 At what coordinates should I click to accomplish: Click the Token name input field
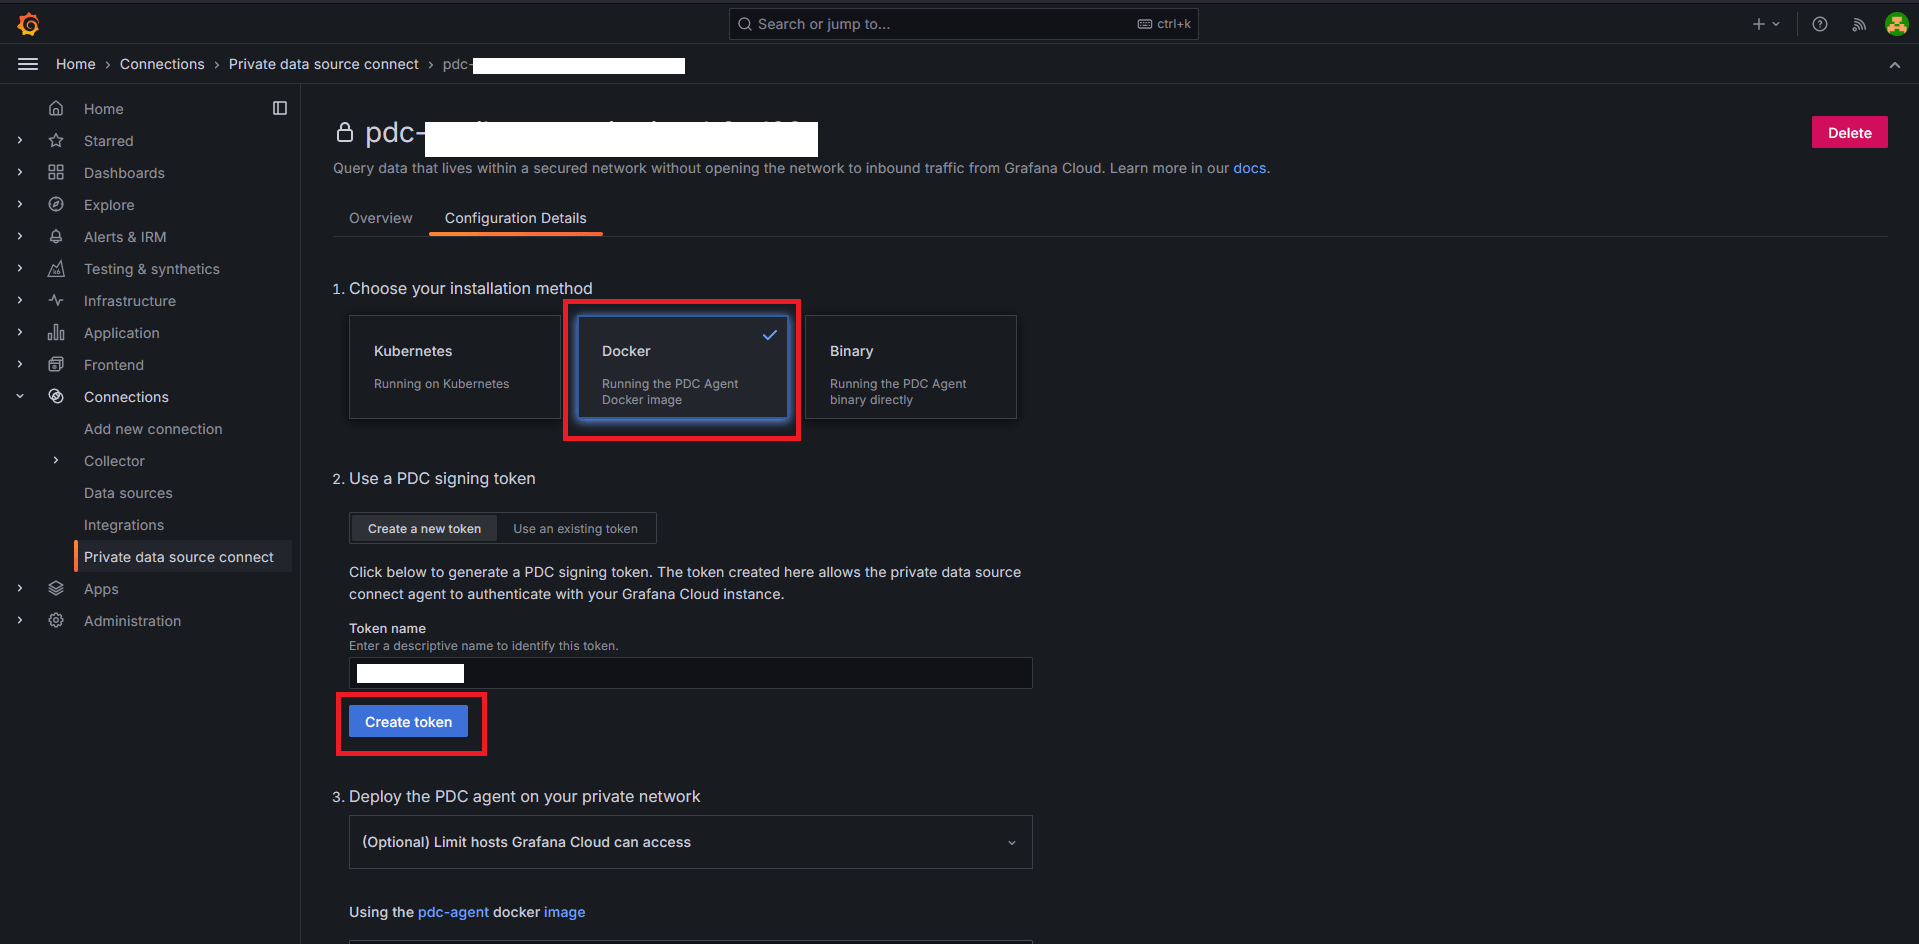pyautogui.click(x=691, y=673)
